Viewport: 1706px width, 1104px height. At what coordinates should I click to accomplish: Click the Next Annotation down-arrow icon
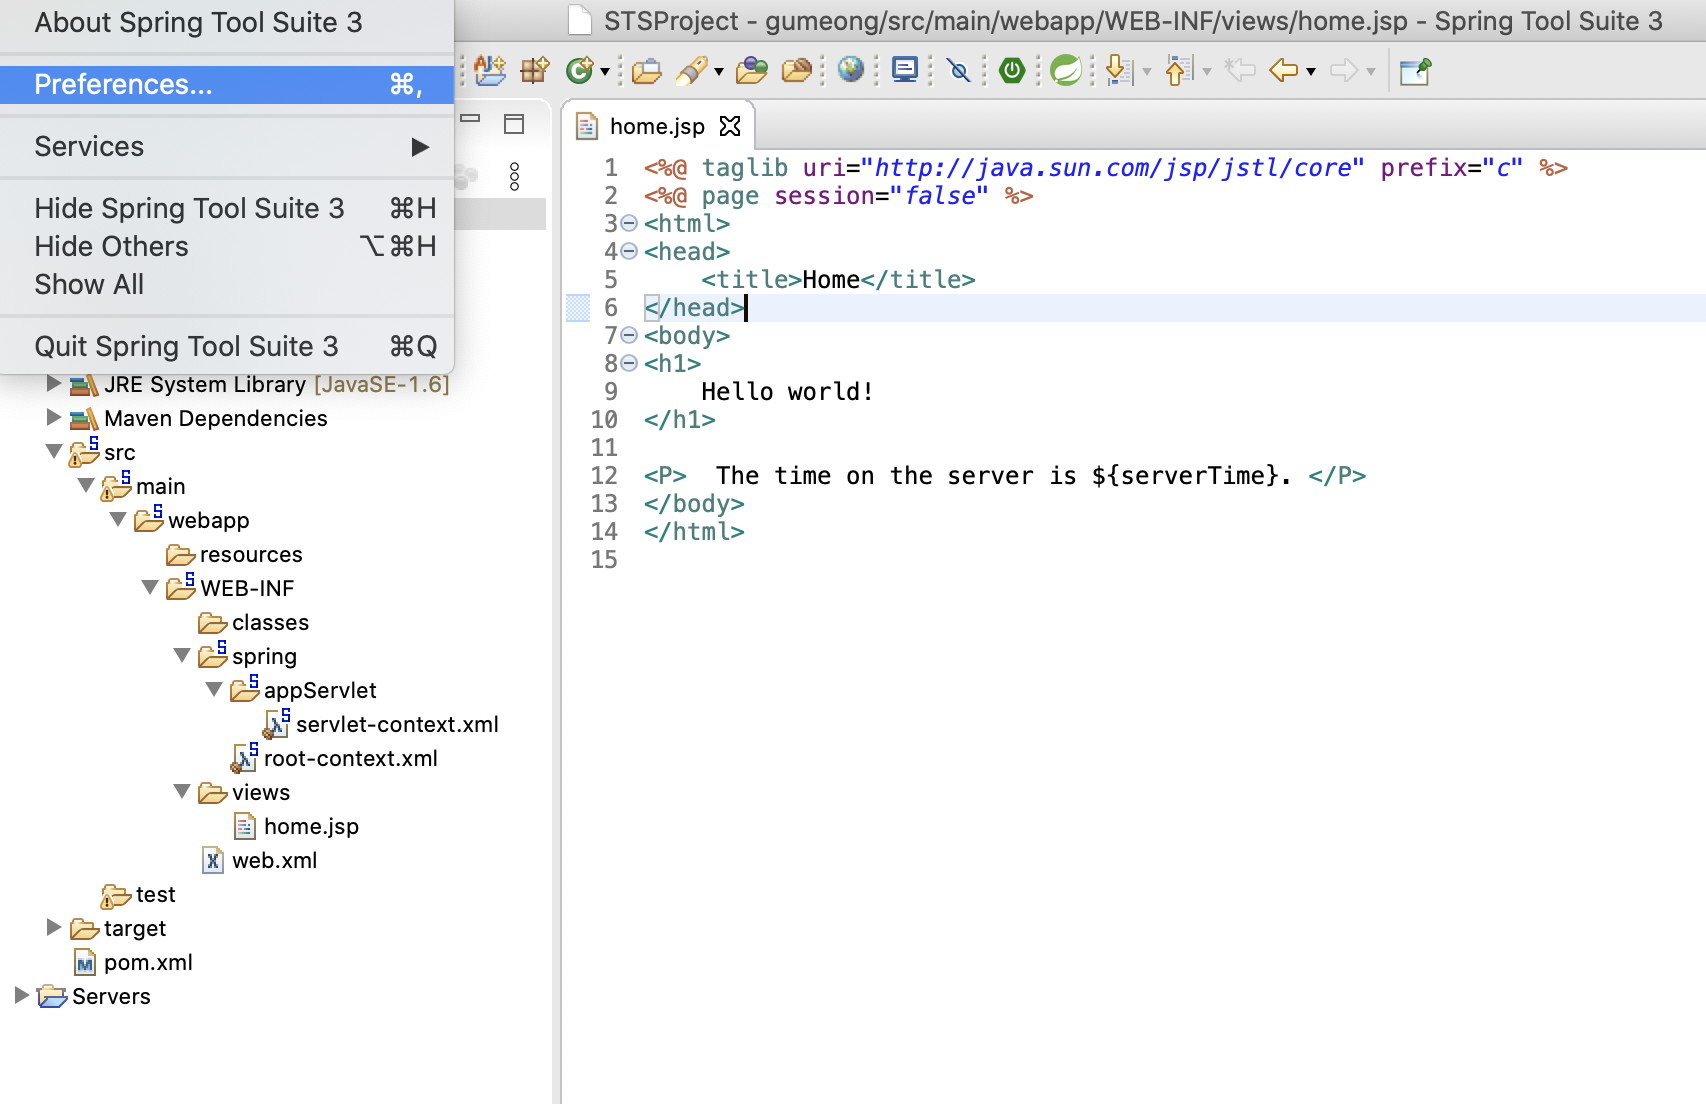1119,70
